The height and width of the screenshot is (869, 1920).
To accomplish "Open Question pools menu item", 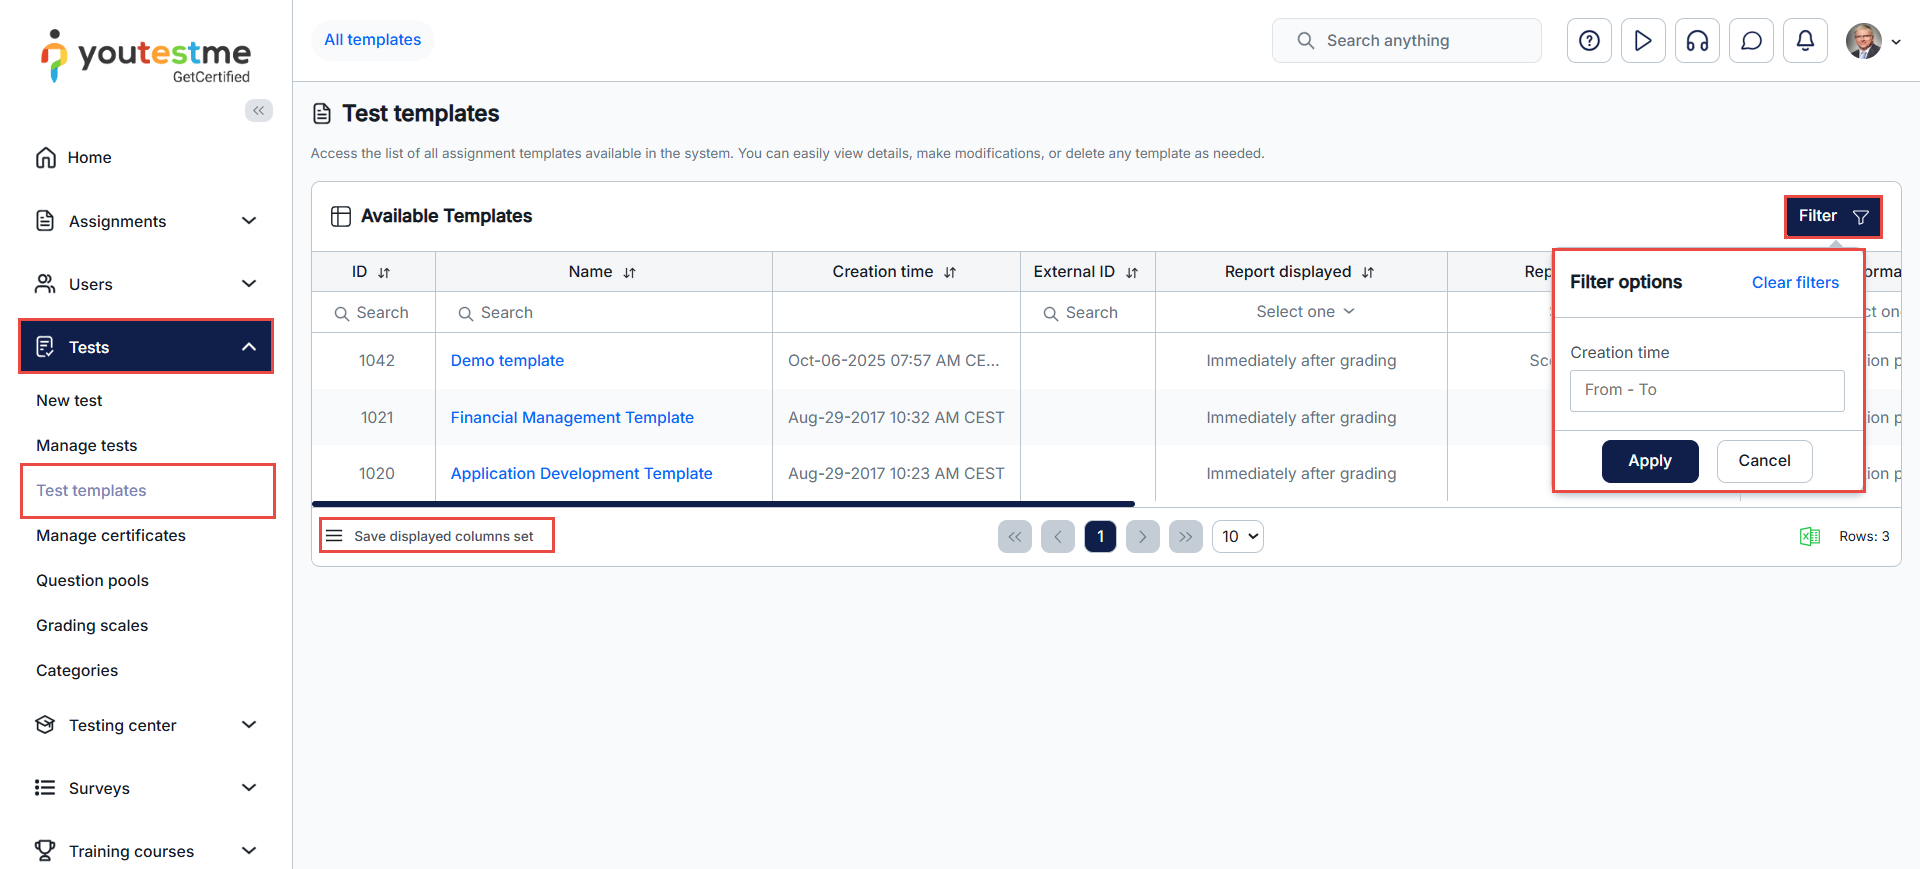I will pos(92,581).
